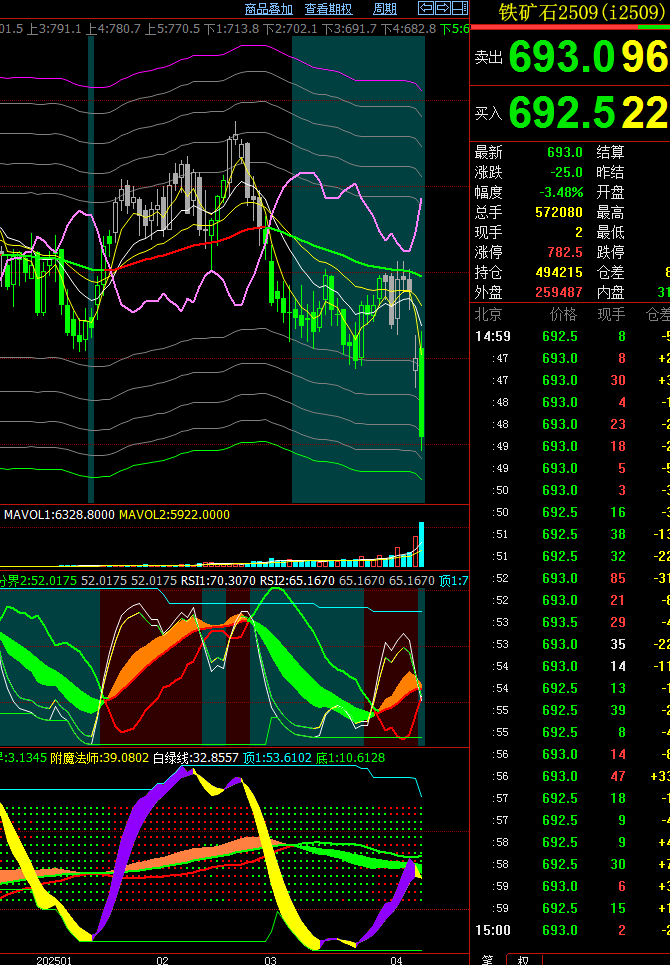
Task: Click the tallest cyan volume bar
Action: (421, 544)
